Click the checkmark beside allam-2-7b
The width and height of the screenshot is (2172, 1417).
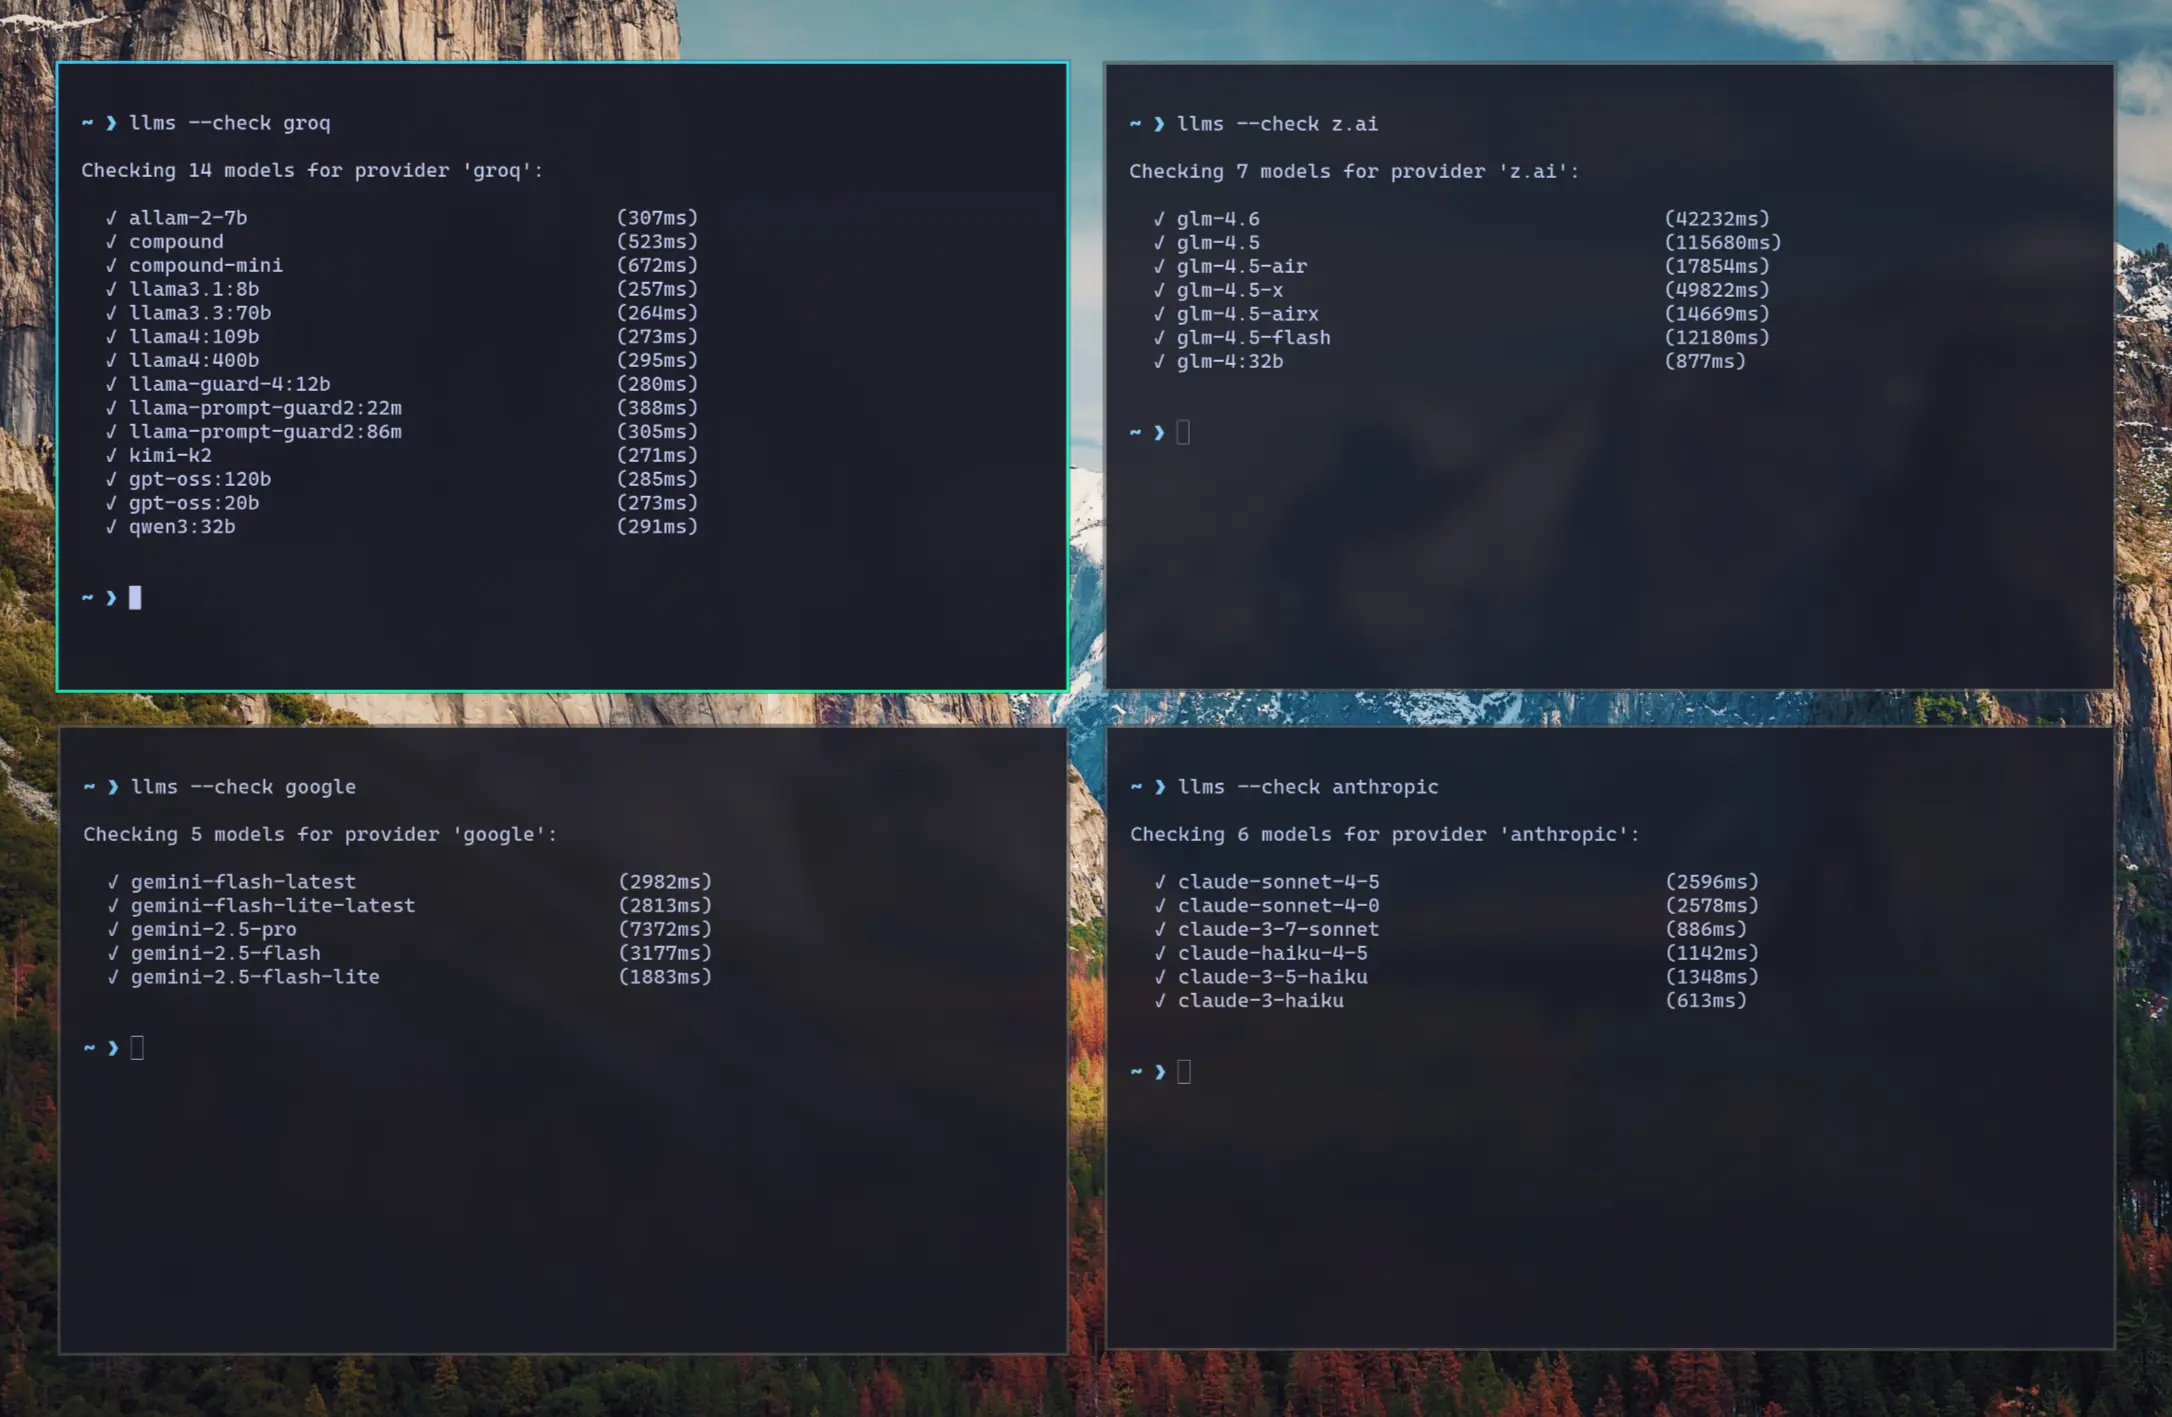(x=113, y=217)
